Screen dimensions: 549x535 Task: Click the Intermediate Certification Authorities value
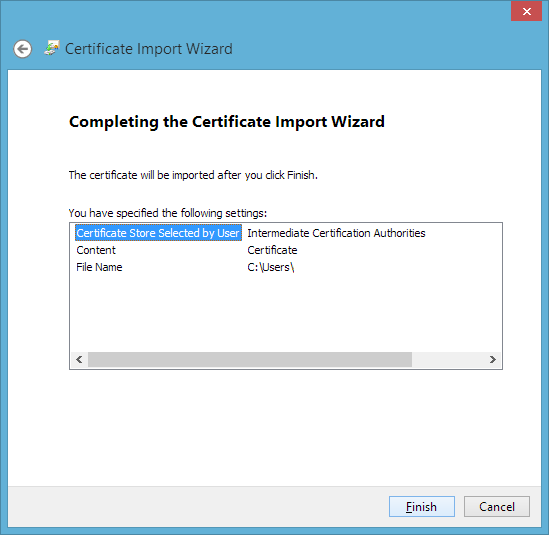336,233
